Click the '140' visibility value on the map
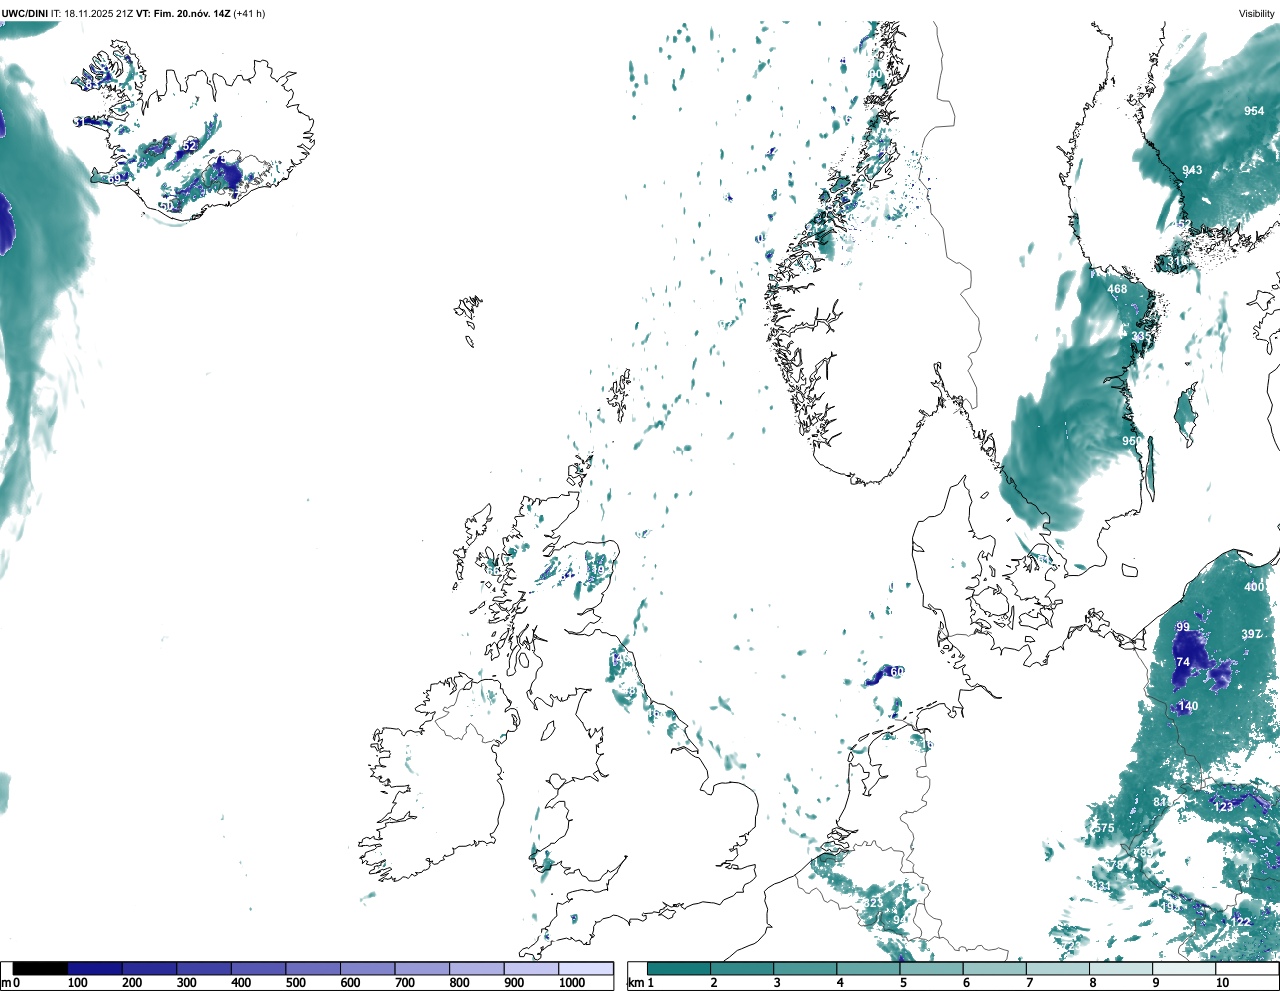Viewport: 1280px width, 991px height. click(1188, 706)
